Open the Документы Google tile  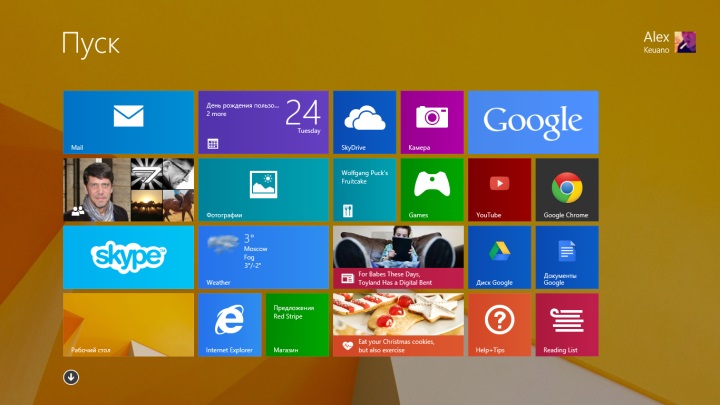pos(567,257)
